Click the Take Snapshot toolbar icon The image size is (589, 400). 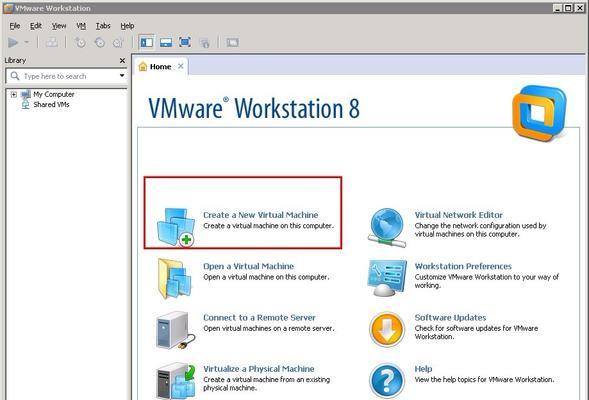pos(80,42)
